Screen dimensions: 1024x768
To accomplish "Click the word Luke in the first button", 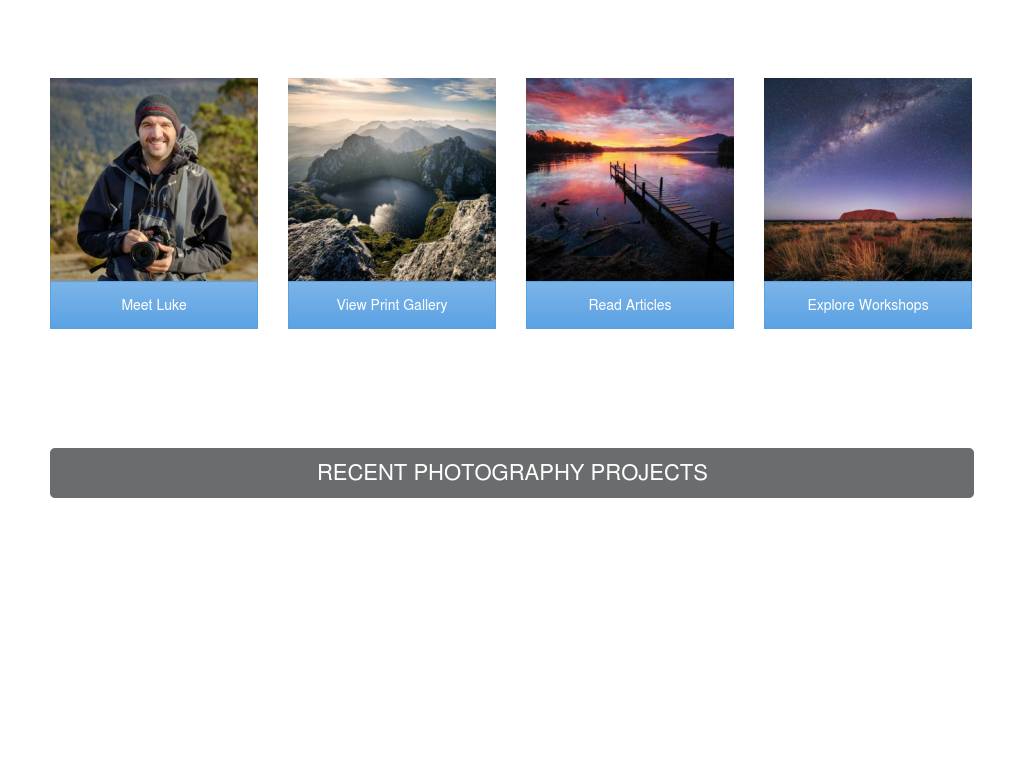I will click(x=171, y=305).
